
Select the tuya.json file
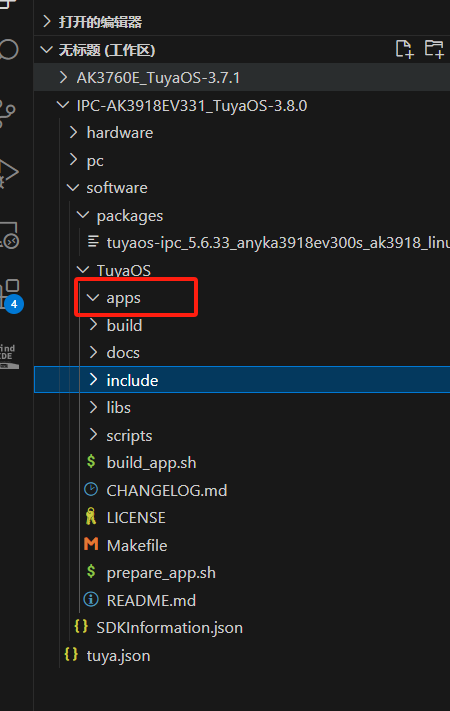pos(242,656)
